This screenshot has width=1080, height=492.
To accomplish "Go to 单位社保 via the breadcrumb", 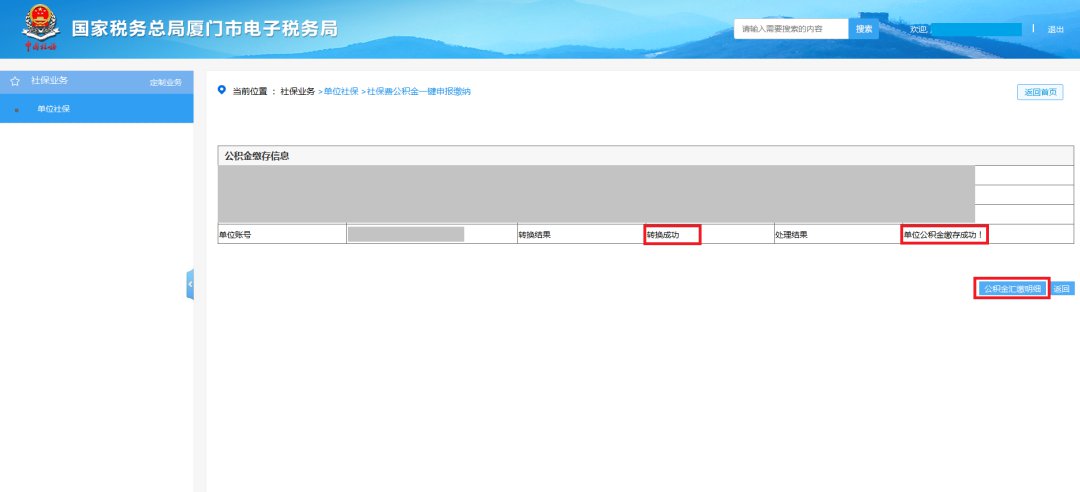I will (x=340, y=91).
